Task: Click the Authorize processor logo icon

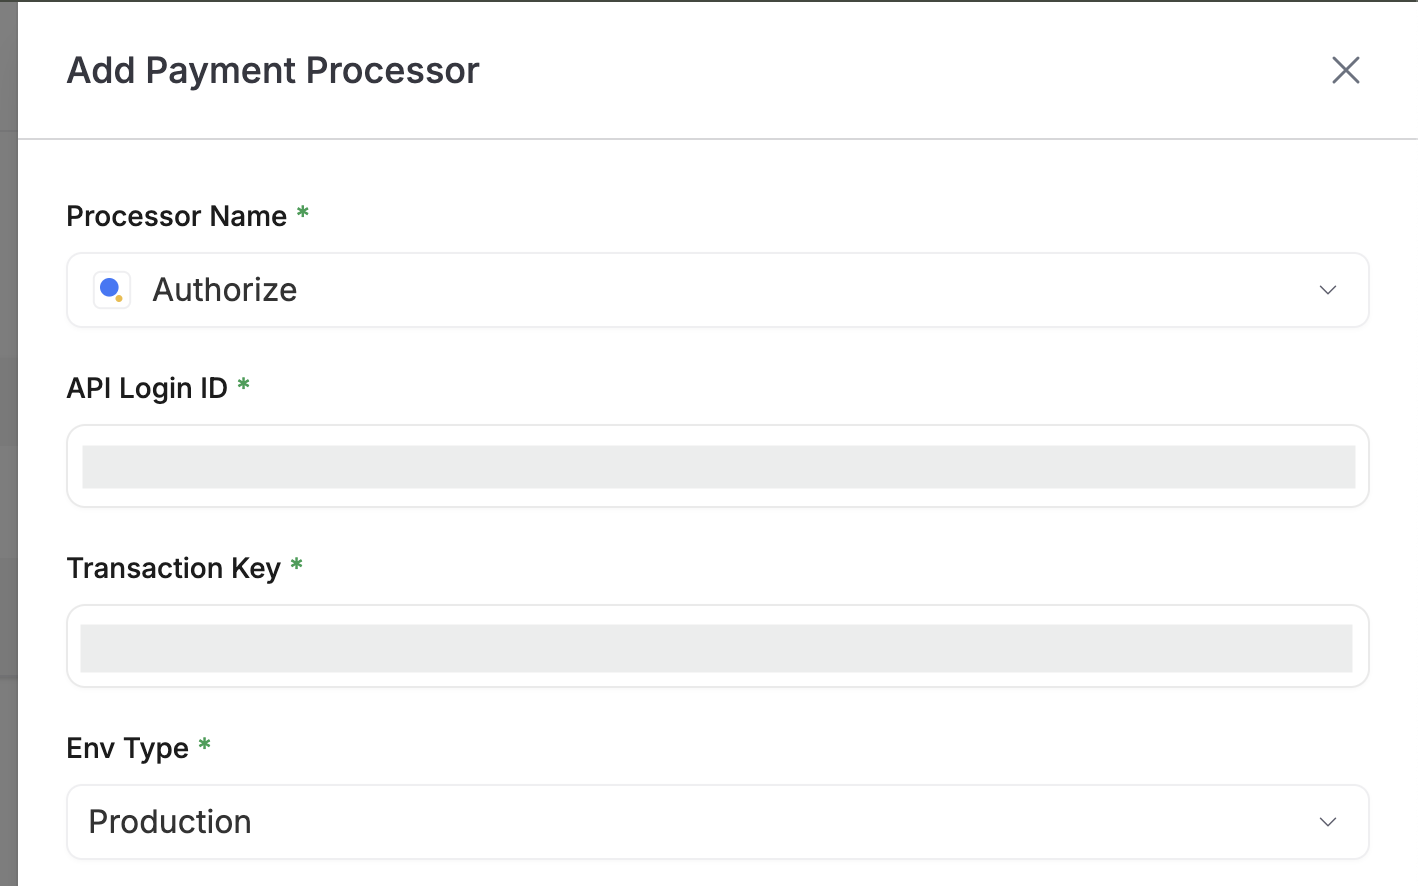Action: pyautogui.click(x=112, y=290)
